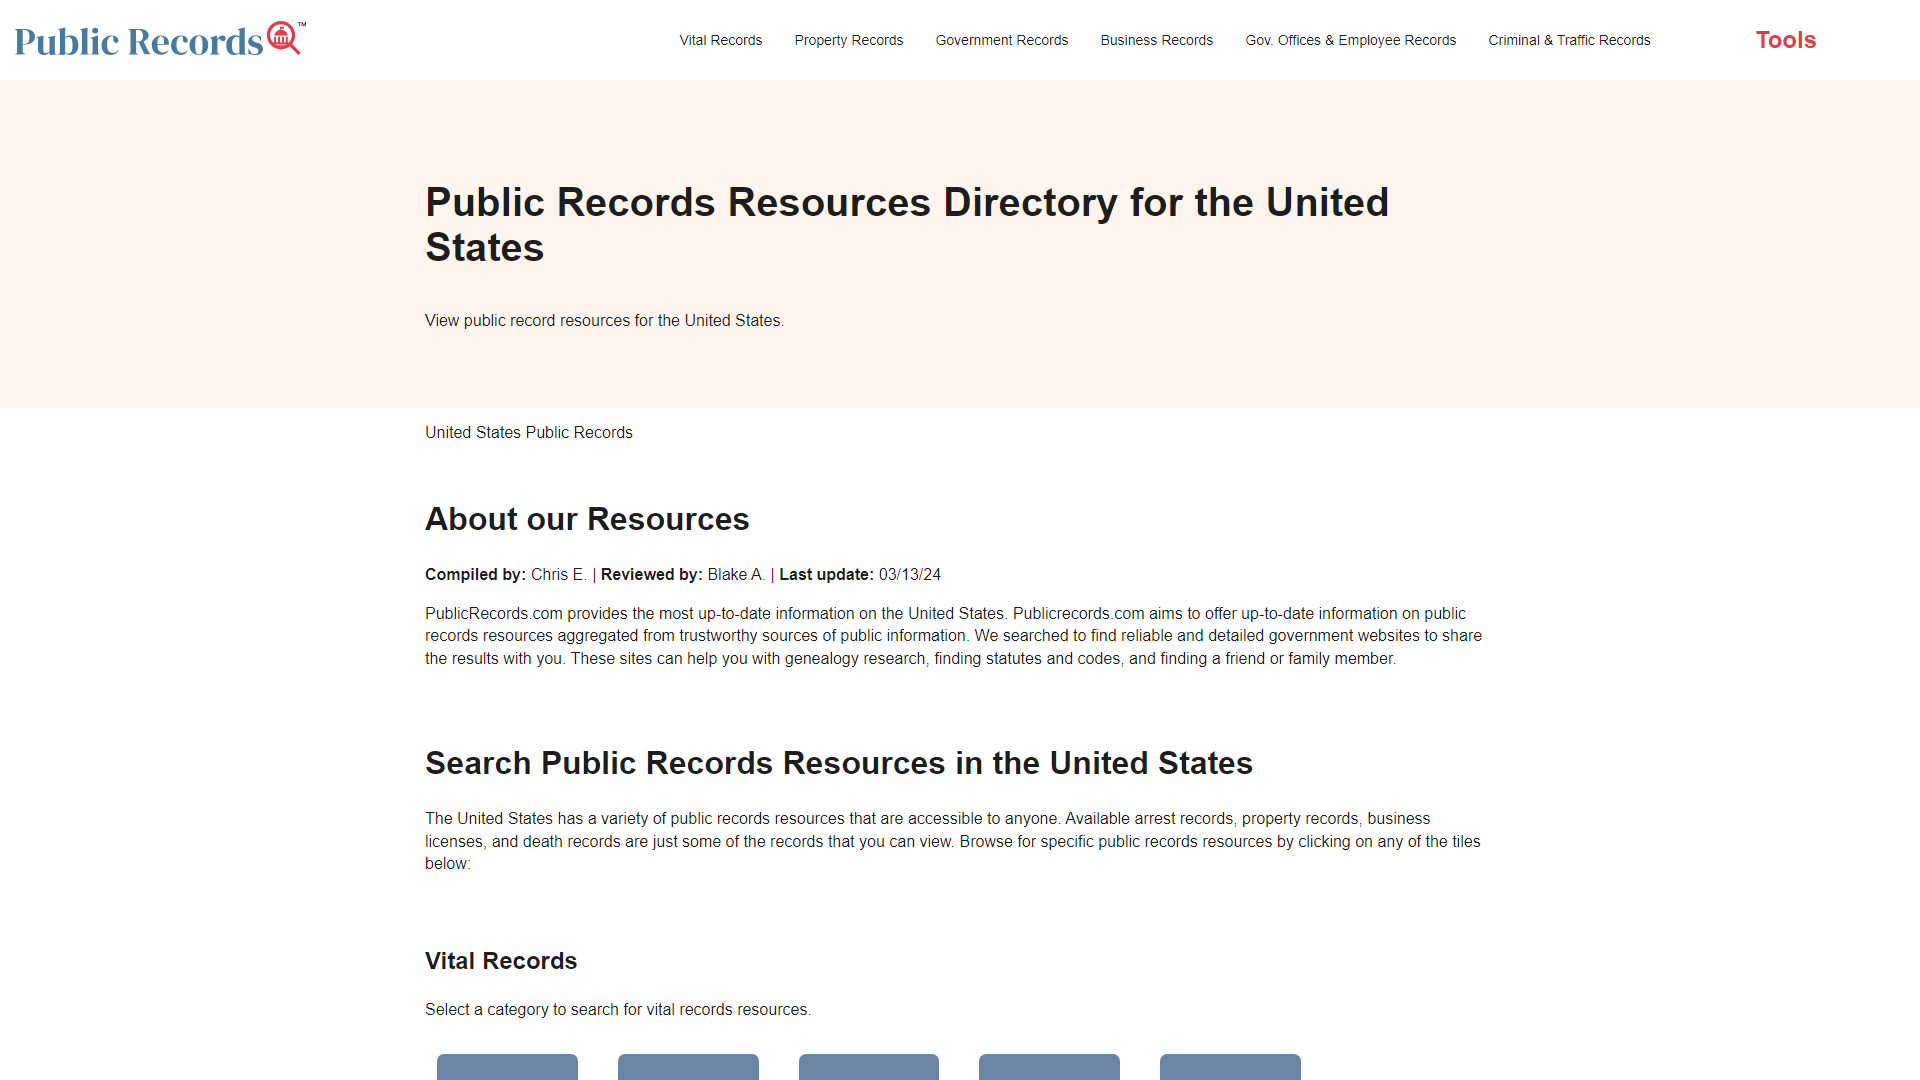Viewport: 1920px width, 1080px height.
Task: Click 'Select a category to search' text
Action: pyautogui.click(x=617, y=1009)
